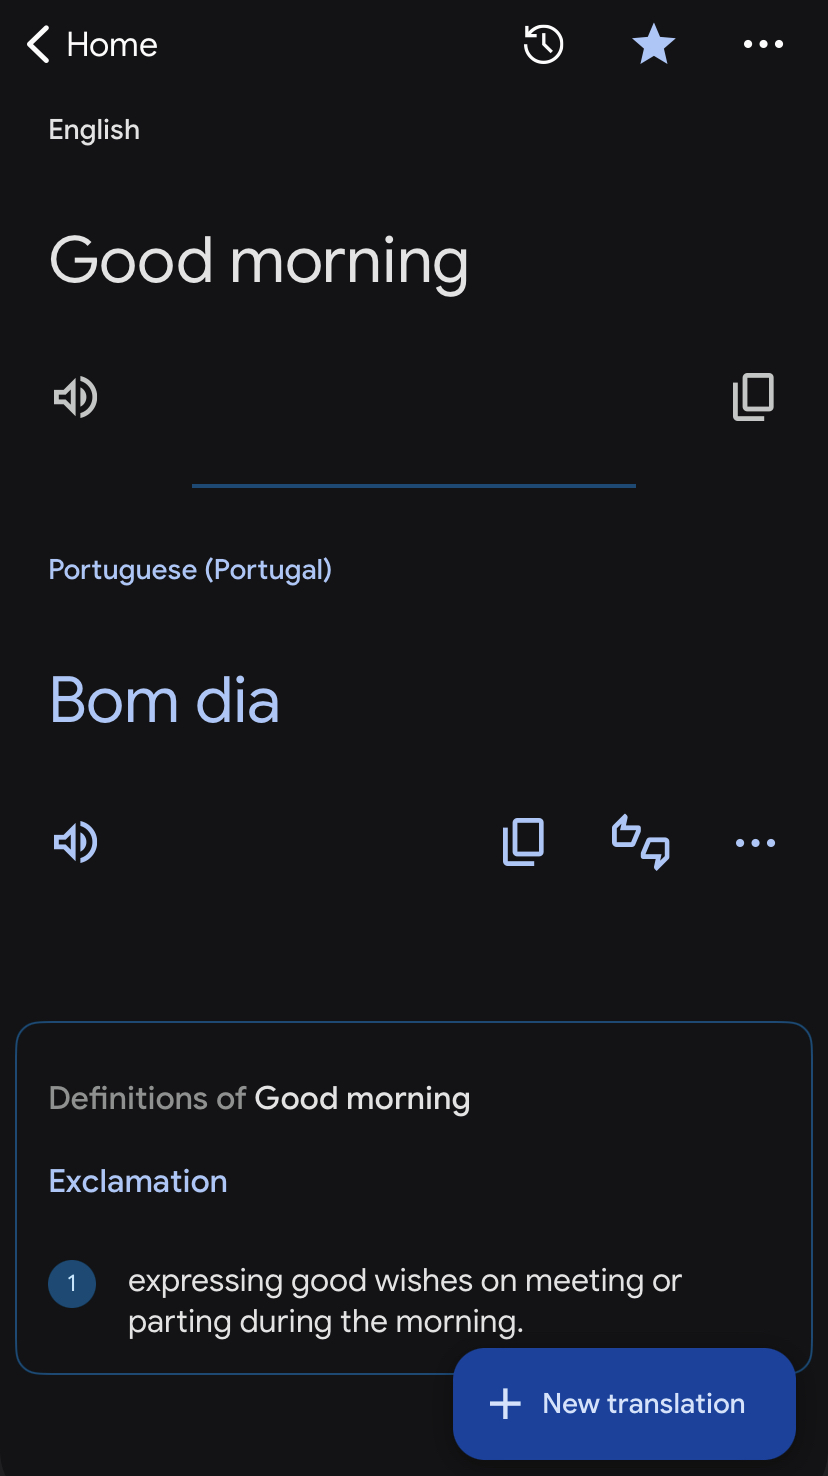
Task: Tap the number 1 definition badge
Action: point(72,1283)
